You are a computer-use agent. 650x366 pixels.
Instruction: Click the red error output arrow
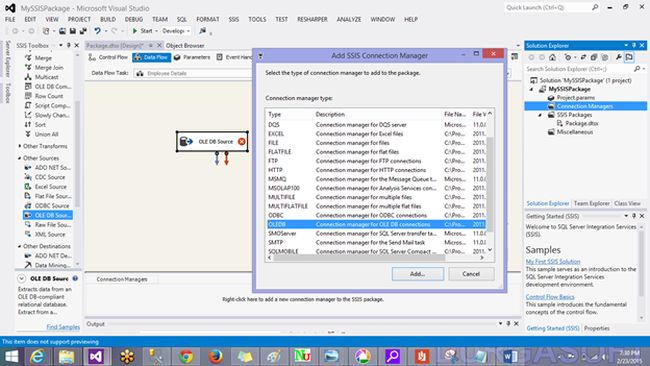[x=226, y=158]
